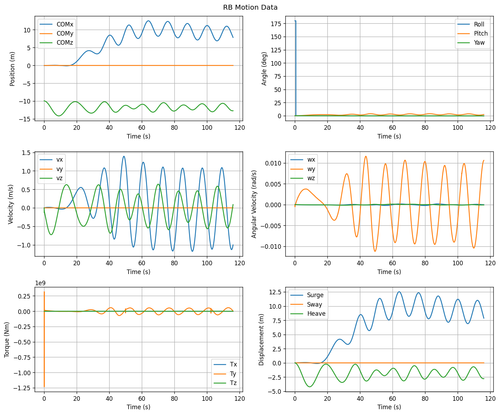Select the COMx legend entry
This screenshot has height=415, width=500.
tap(56, 24)
